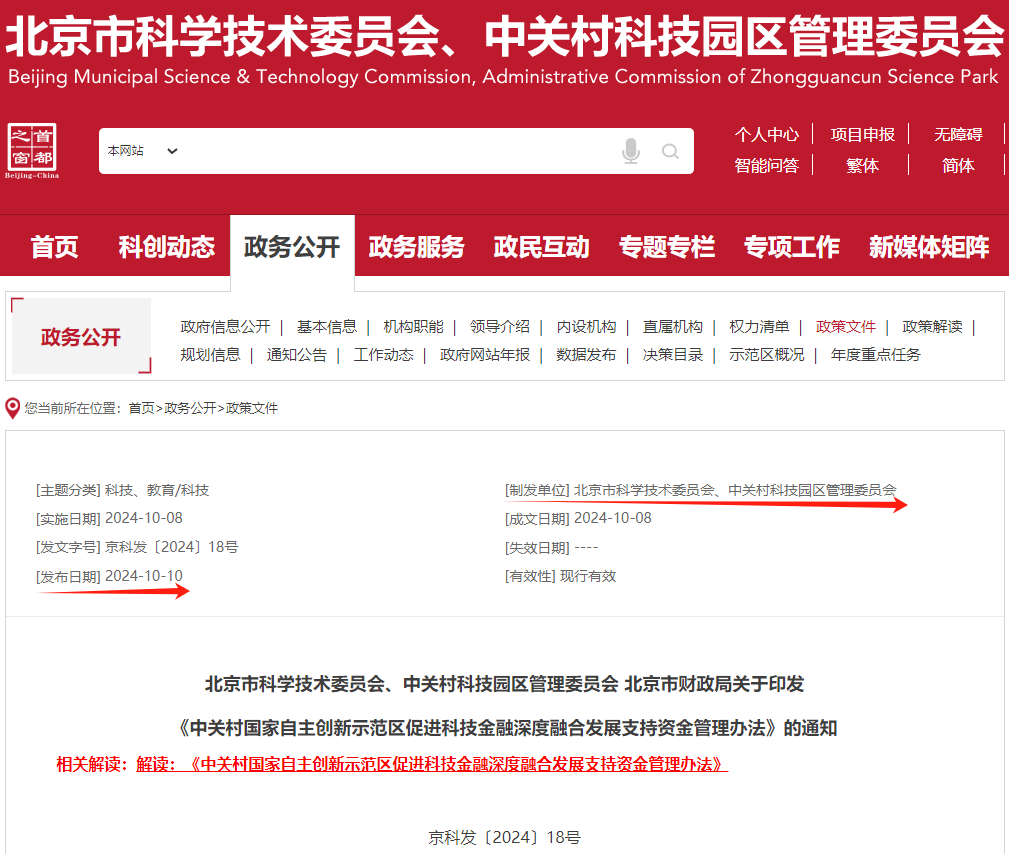Open the 政务服务 tab

[x=416, y=246]
